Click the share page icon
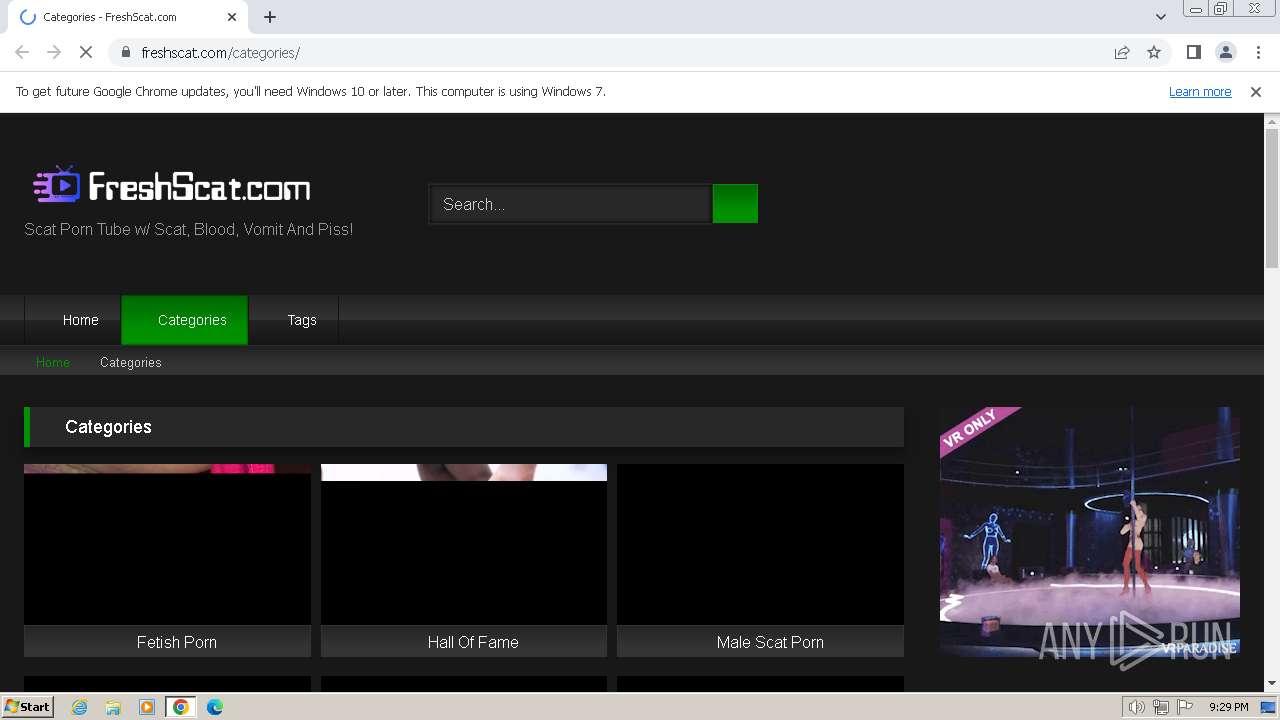 [x=1122, y=52]
